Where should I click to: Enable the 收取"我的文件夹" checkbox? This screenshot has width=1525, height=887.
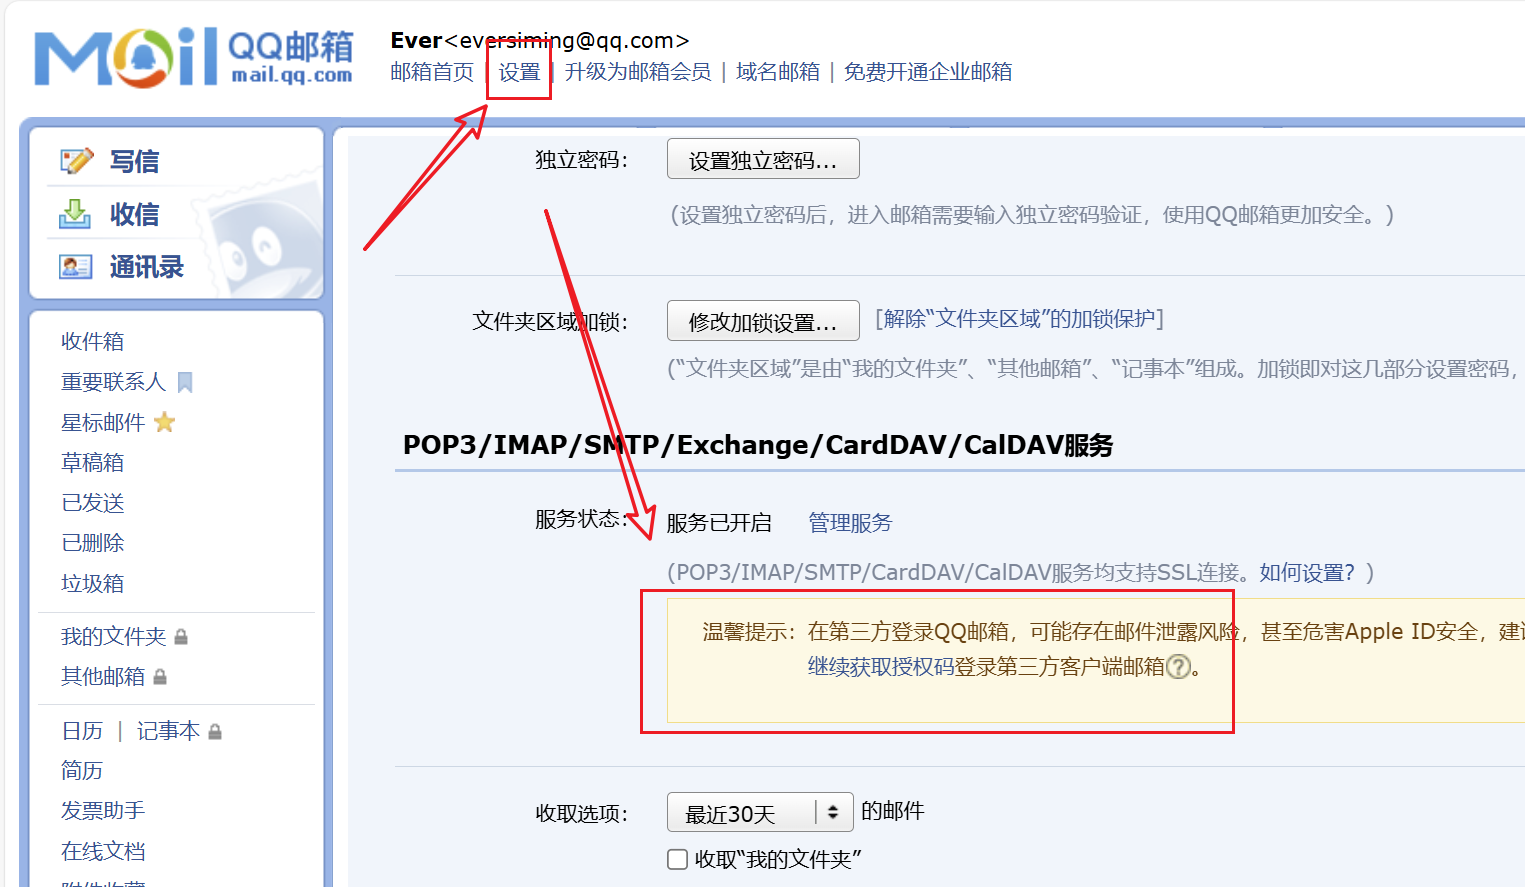click(x=678, y=859)
